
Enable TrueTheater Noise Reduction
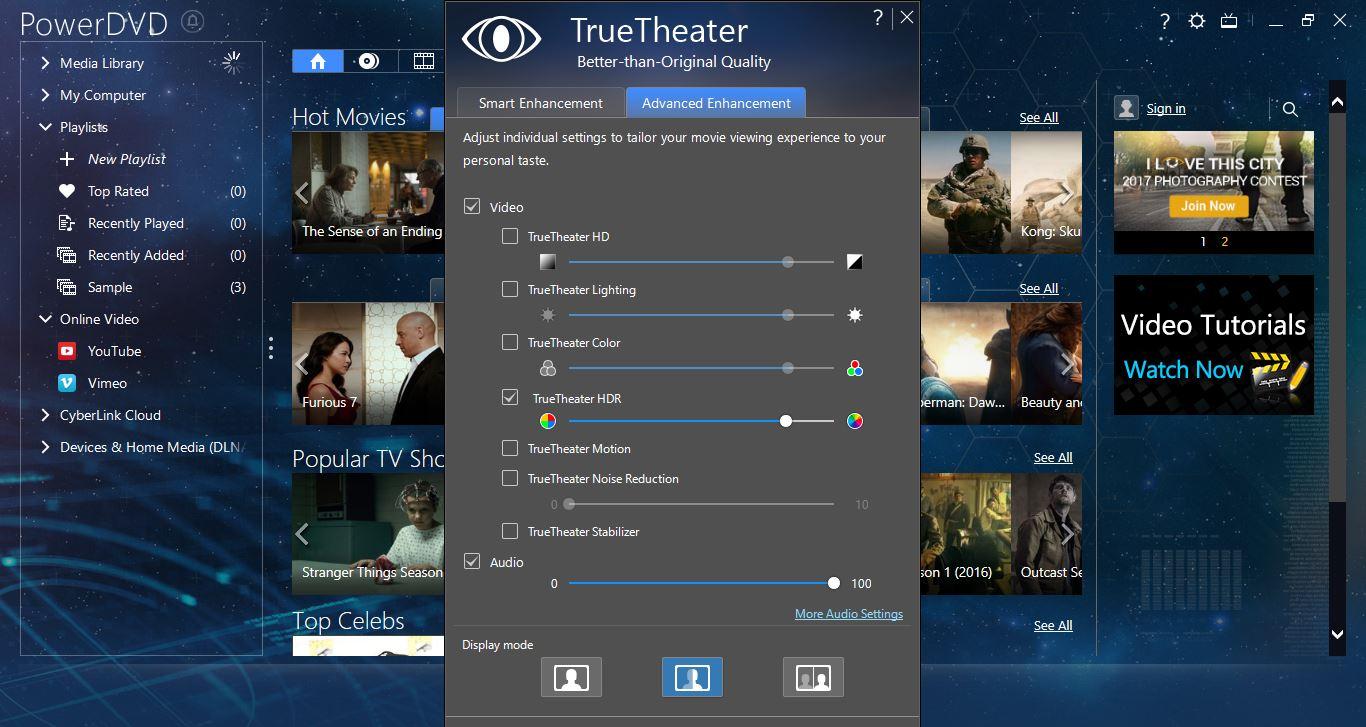click(x=510, y=479)
